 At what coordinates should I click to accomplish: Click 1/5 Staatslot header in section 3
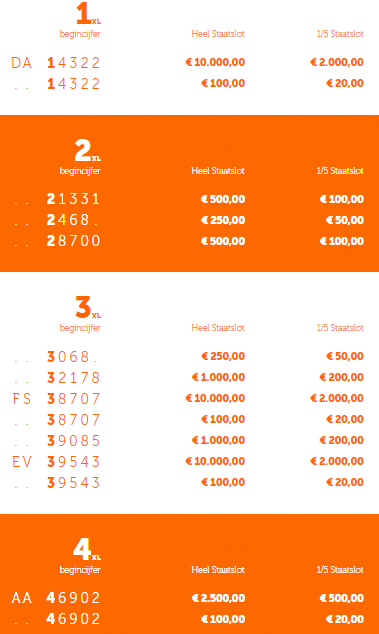coord(340,328)
